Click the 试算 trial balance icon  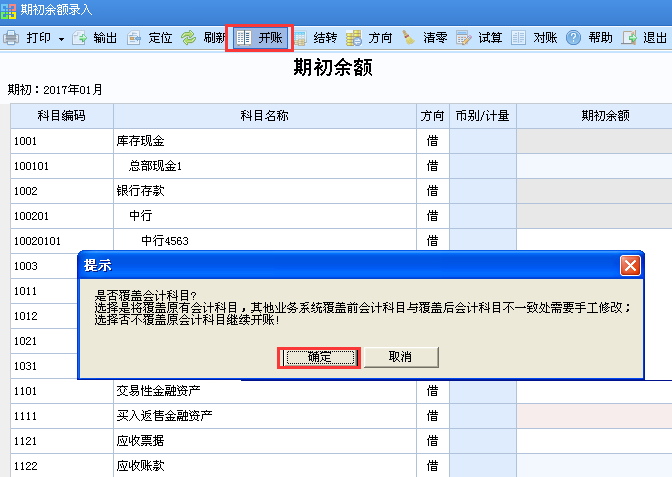tap(464, 38)
